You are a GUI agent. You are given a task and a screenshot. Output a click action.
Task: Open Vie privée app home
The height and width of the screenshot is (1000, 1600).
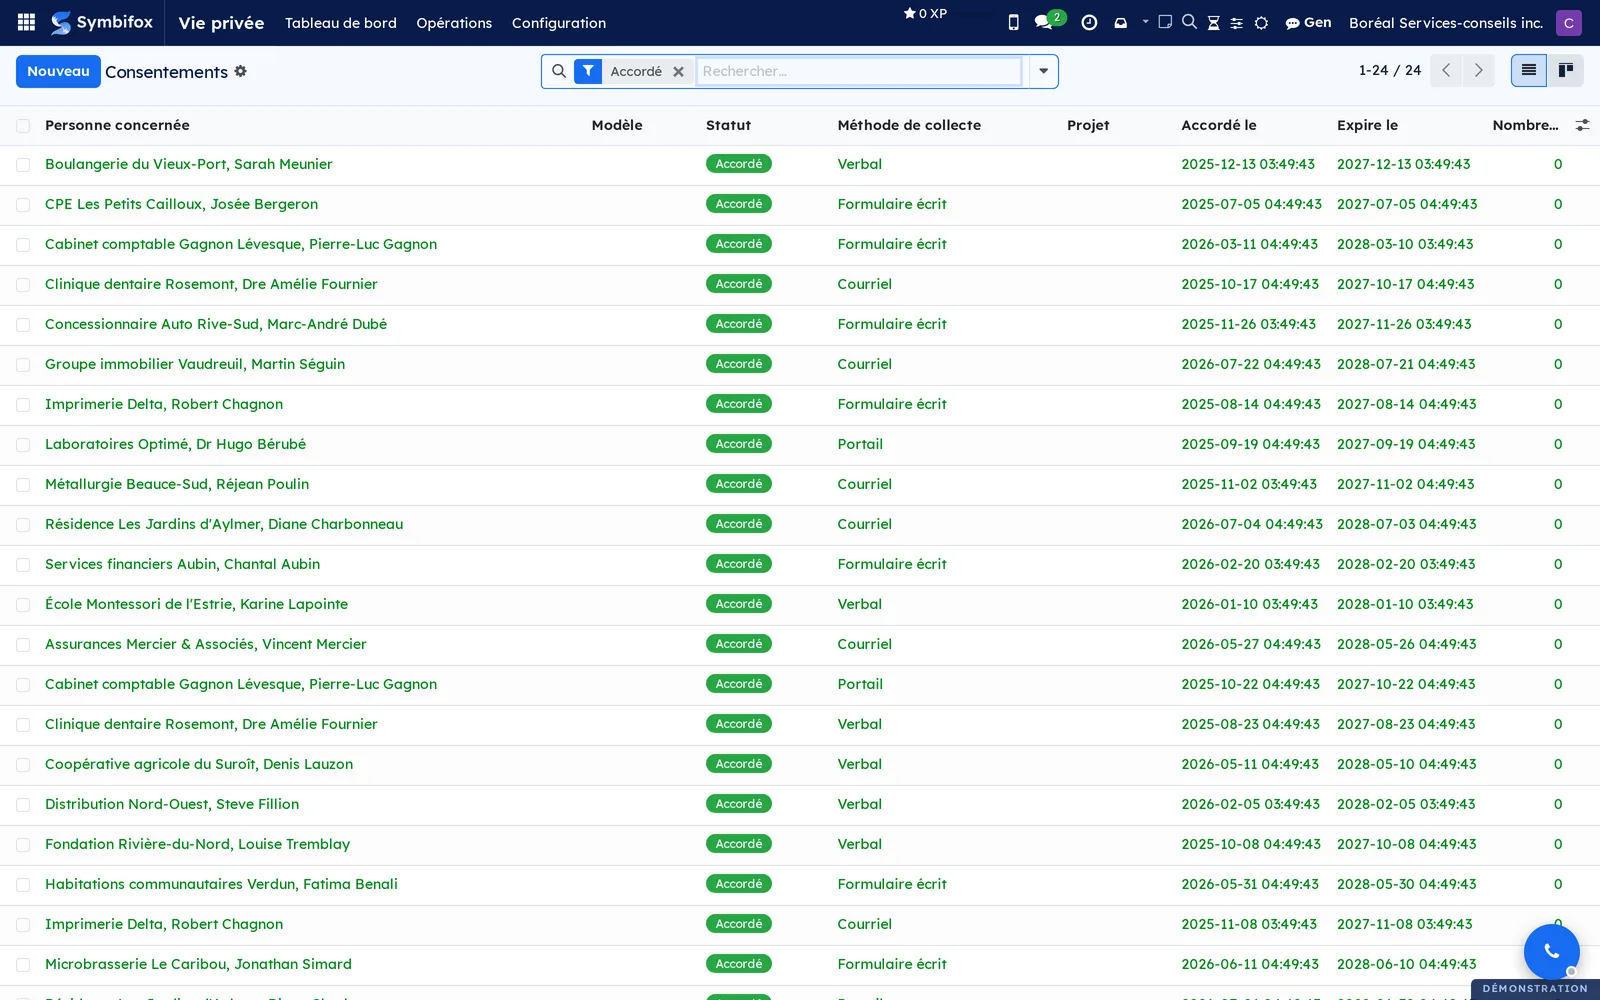point(221,22)
